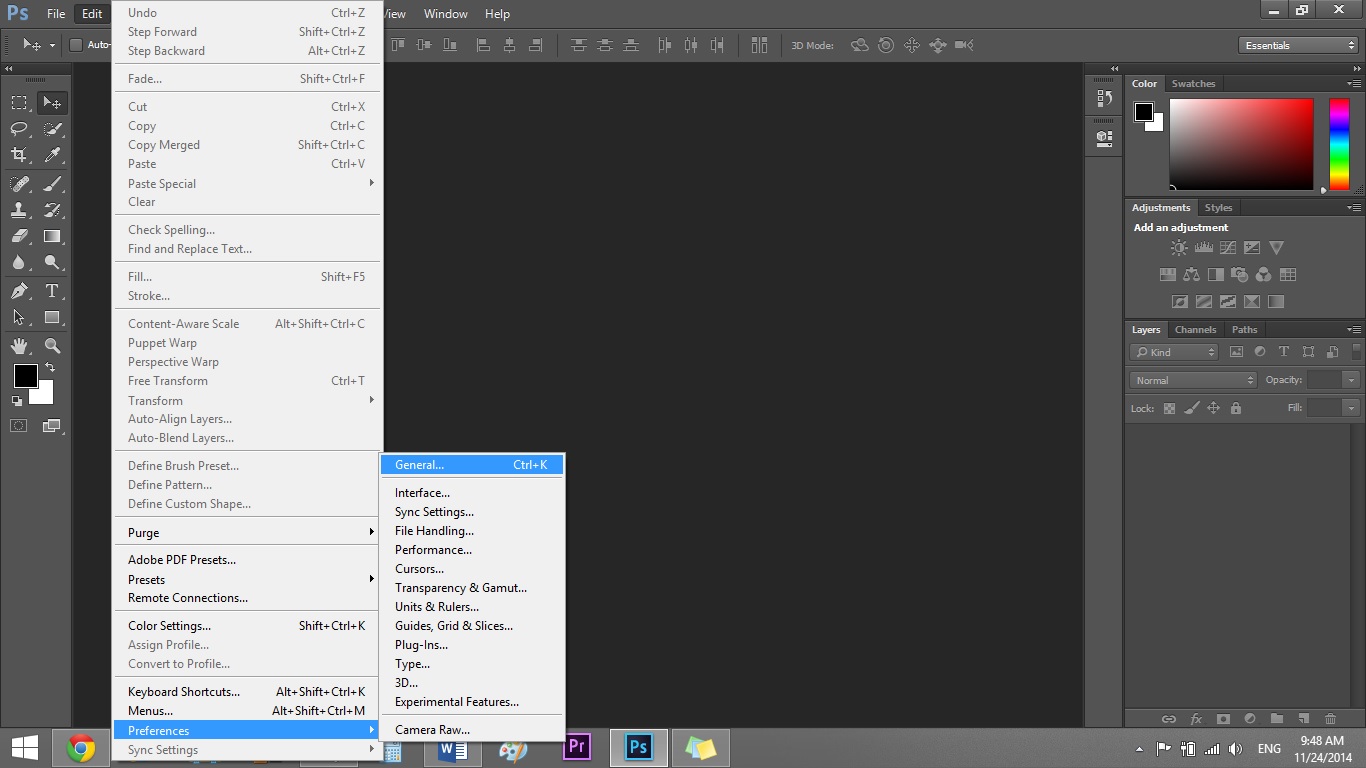Expand the Purge submenu

tap(247, 533)
